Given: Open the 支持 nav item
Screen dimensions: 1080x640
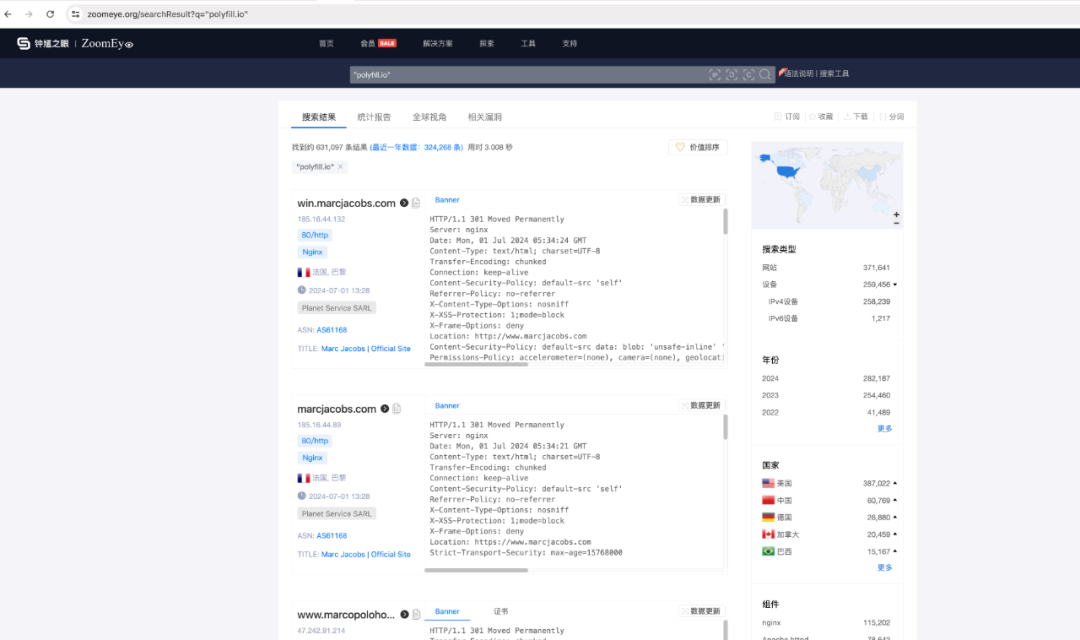Looking at the screenshot, I should pyautogui.click(x=570, y=43).
